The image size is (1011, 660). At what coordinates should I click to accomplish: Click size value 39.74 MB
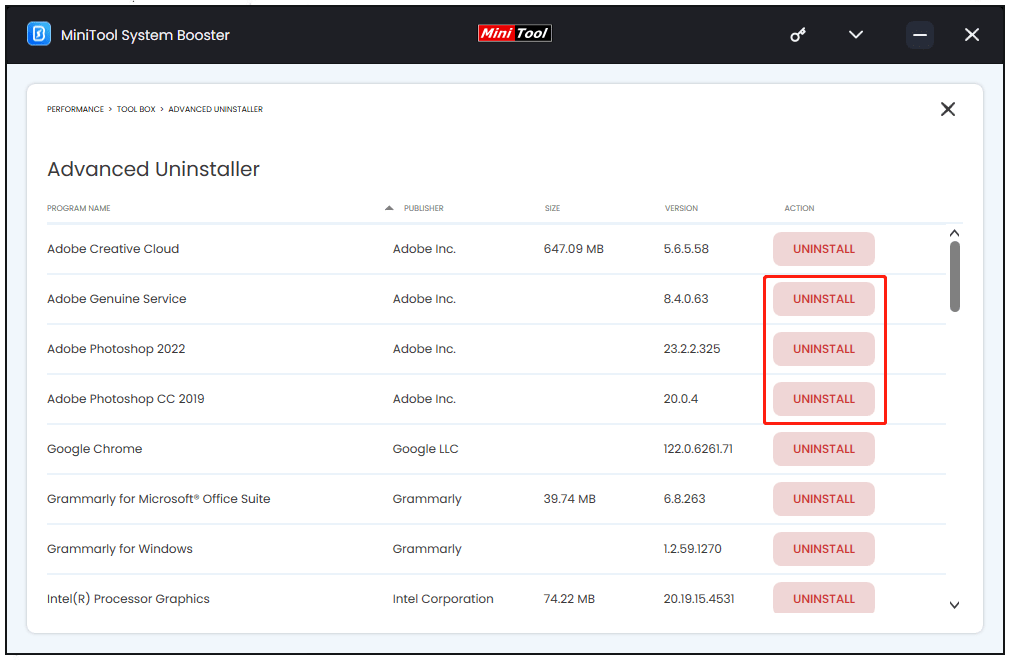click(570, 499)
